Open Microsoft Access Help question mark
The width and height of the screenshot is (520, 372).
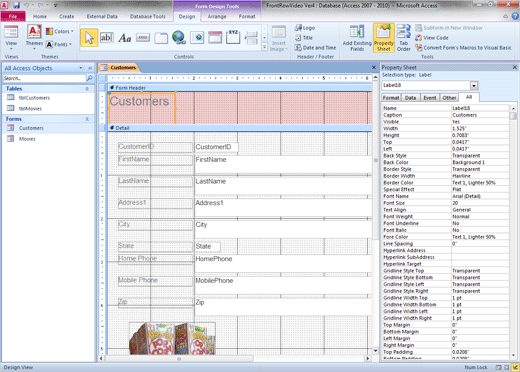(x=515, y=16)
